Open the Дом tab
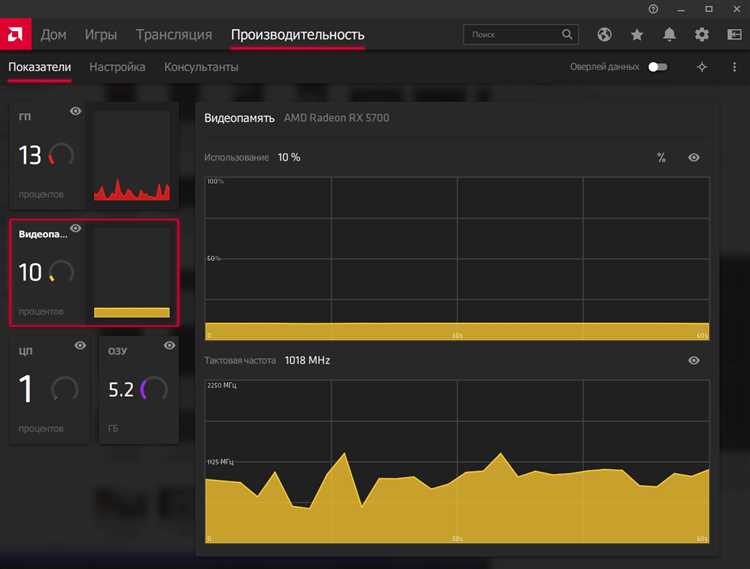The width and height of the screenshot is (750, 569). 54,35
